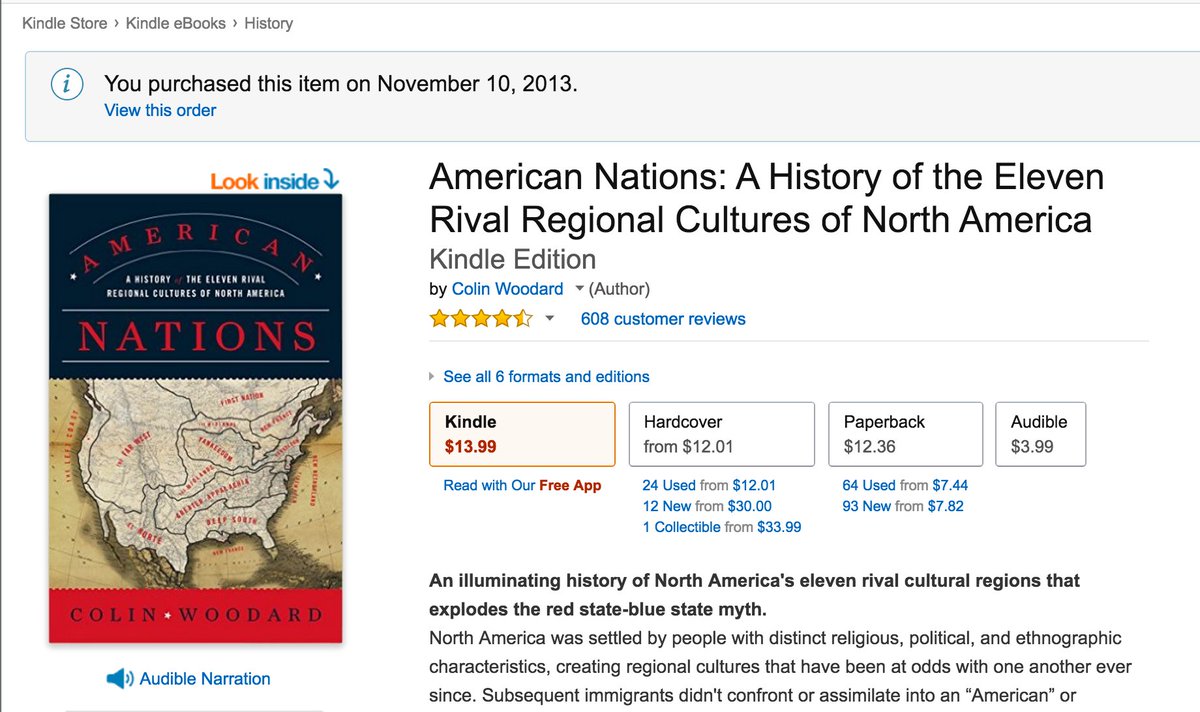The height and width of the screenshot is (712, 1200).
Task: Select the Hardcover format tab
Action: (721, 434)
